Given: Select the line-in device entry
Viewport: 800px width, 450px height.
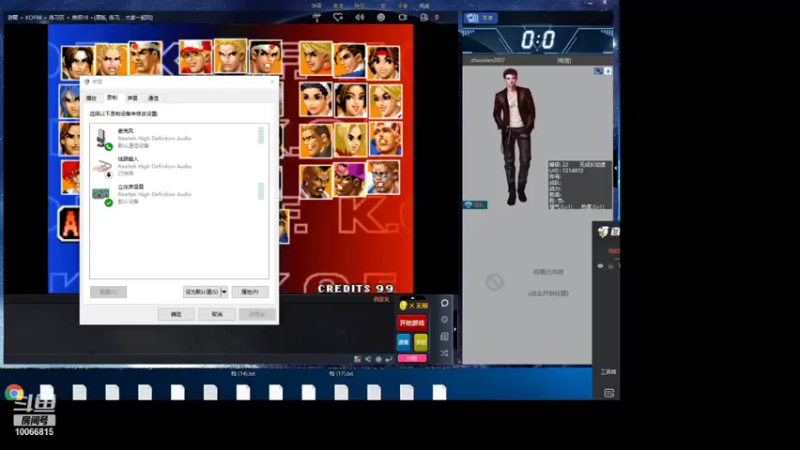Looking at the screenshot, I should [179, 166].
